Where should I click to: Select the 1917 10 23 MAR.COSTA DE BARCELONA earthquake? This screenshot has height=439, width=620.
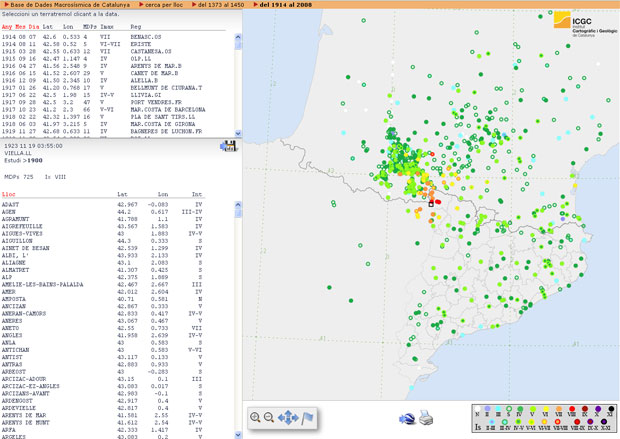104,109
